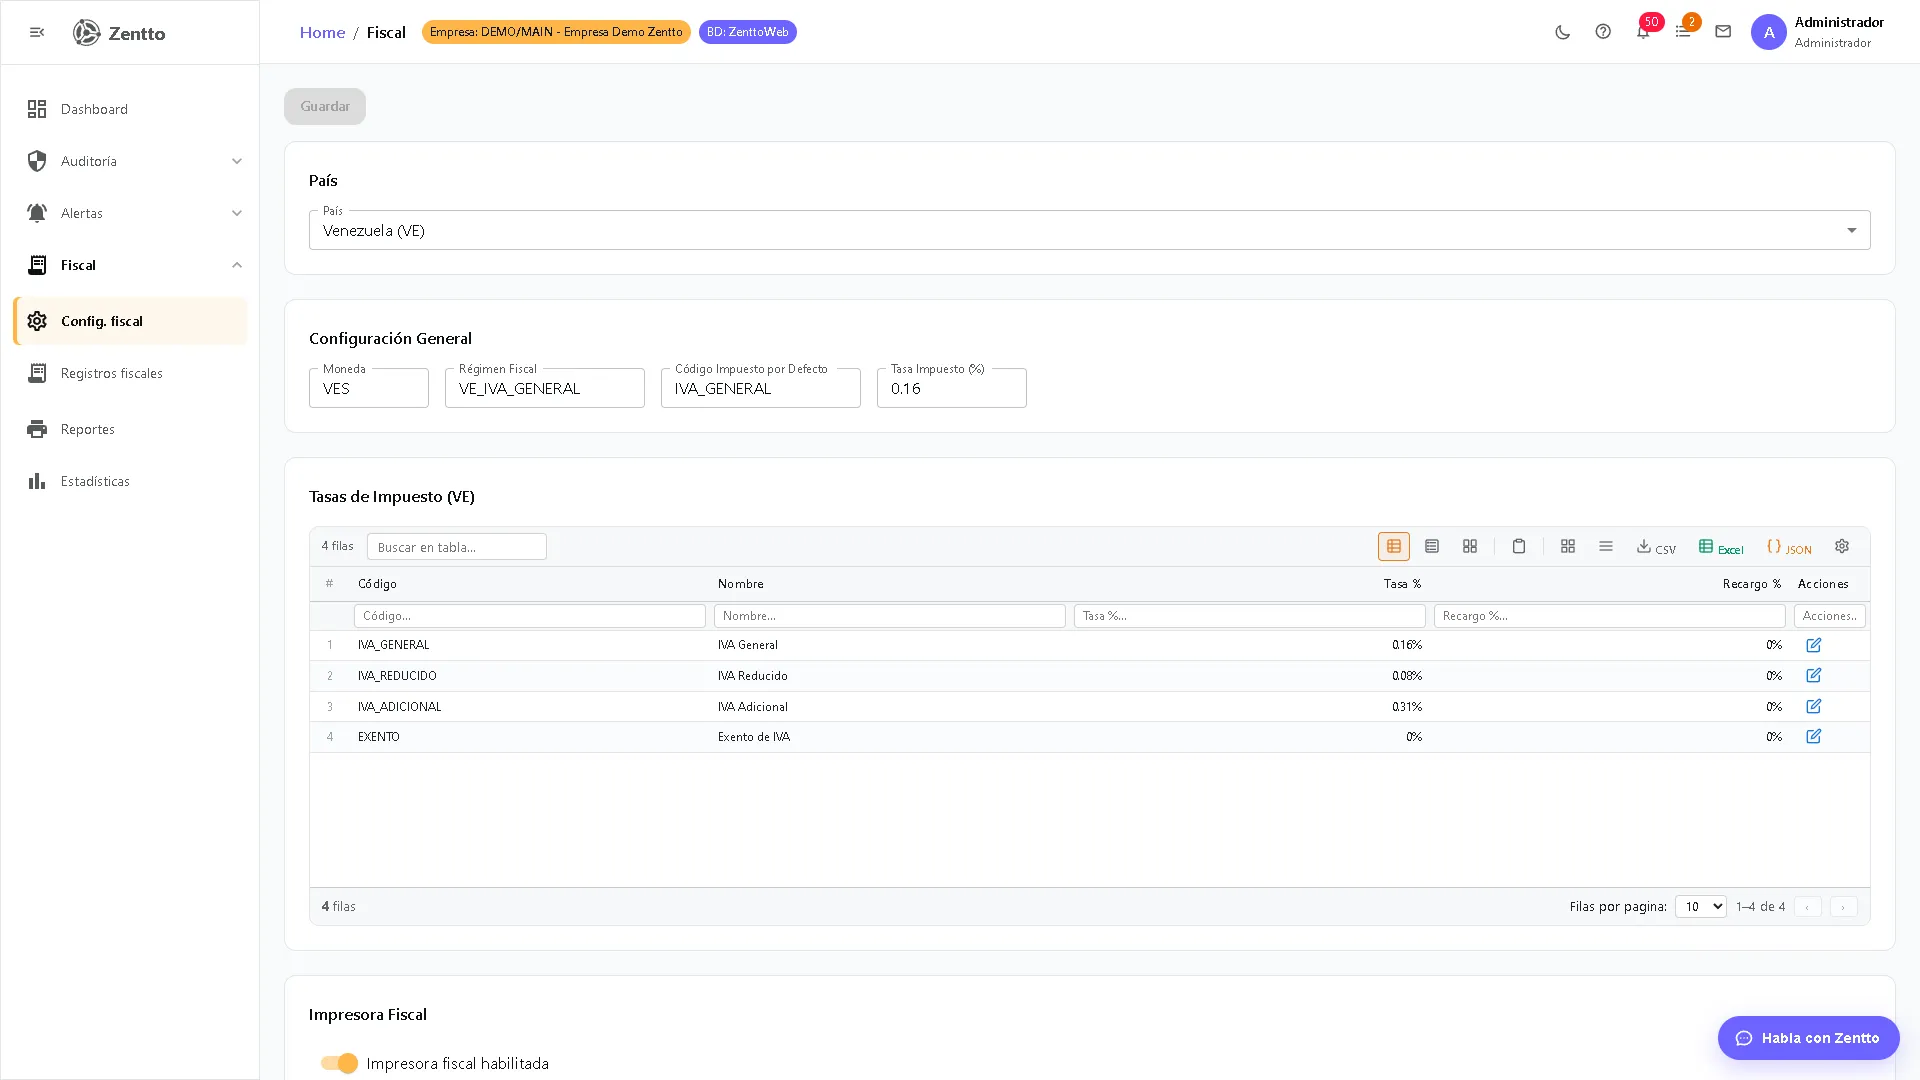Open Estadísticas in the sidebar
The height and width of the screenshot is (1080, 1920).
click(130, 481)
